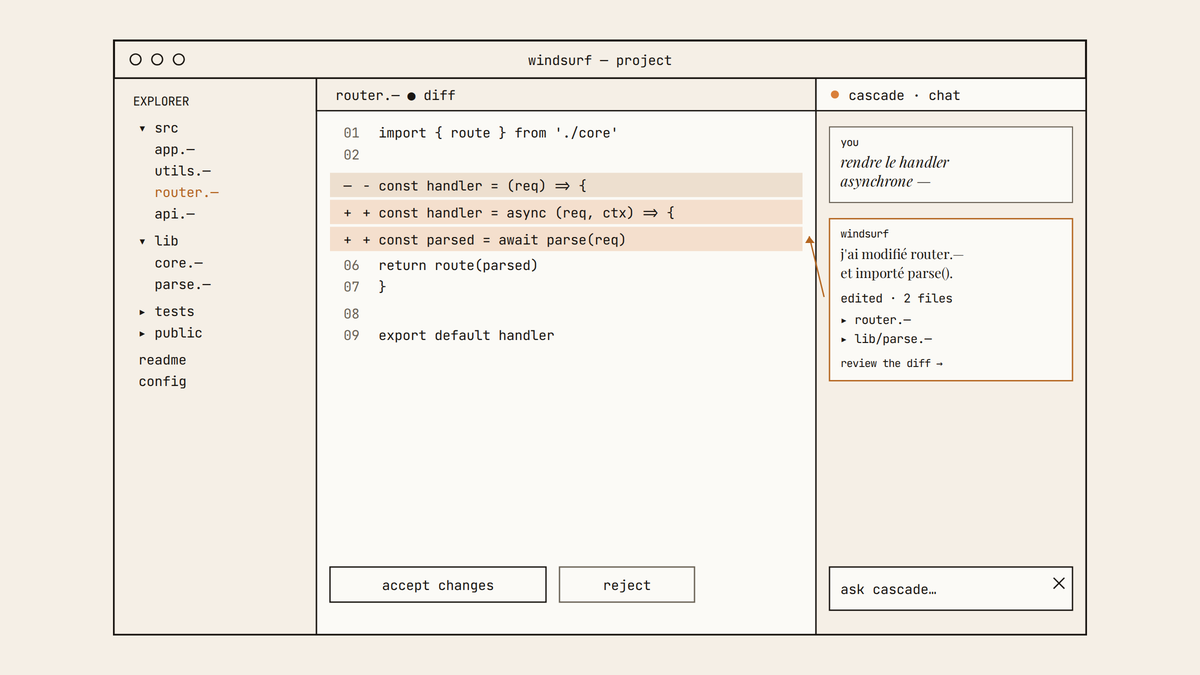The width and height of the screenshot is (1200, 675).
Task: Click window title windsurf — project
Action: point(600,60)
